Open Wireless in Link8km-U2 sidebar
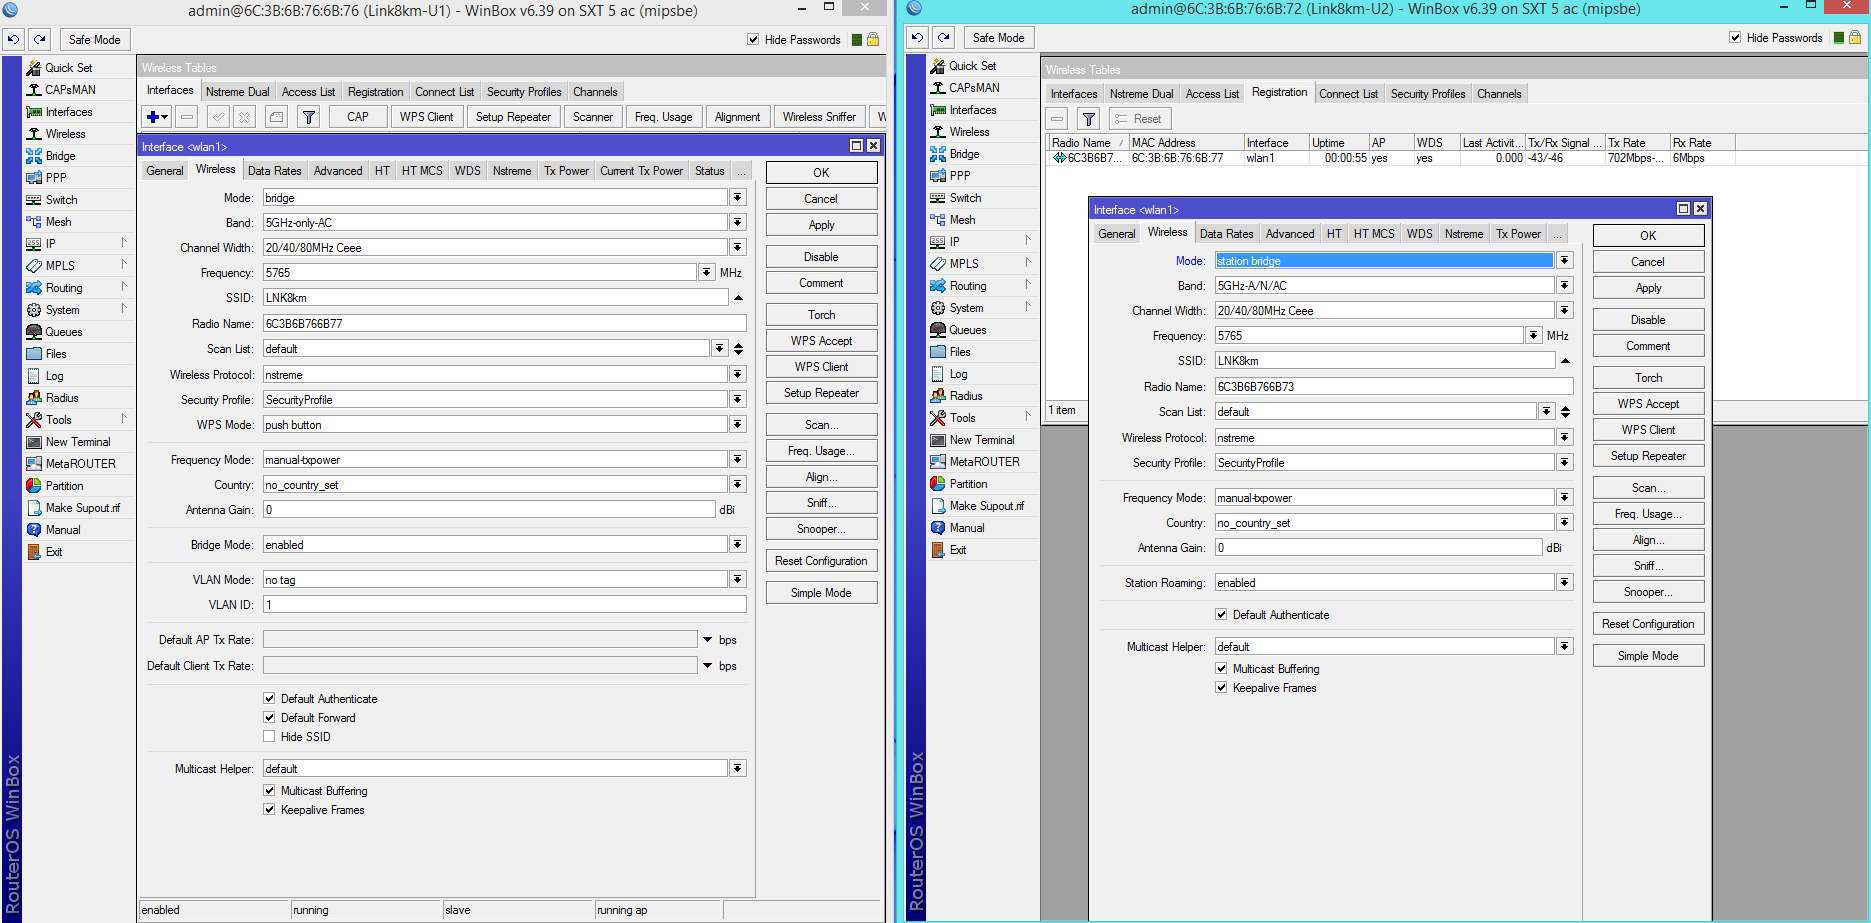Screen dimensions: 1871x923 click(969, 132)
